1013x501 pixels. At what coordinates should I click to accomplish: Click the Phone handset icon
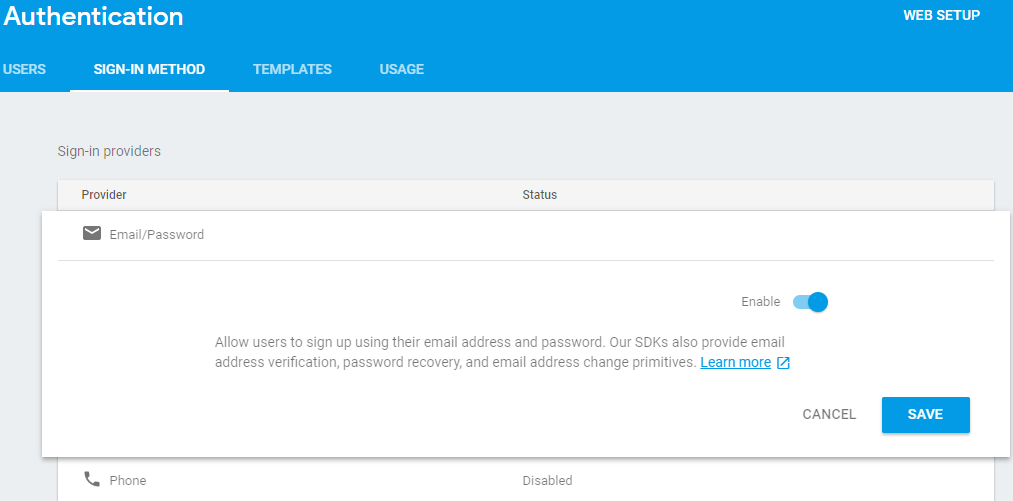pos(92,479)
